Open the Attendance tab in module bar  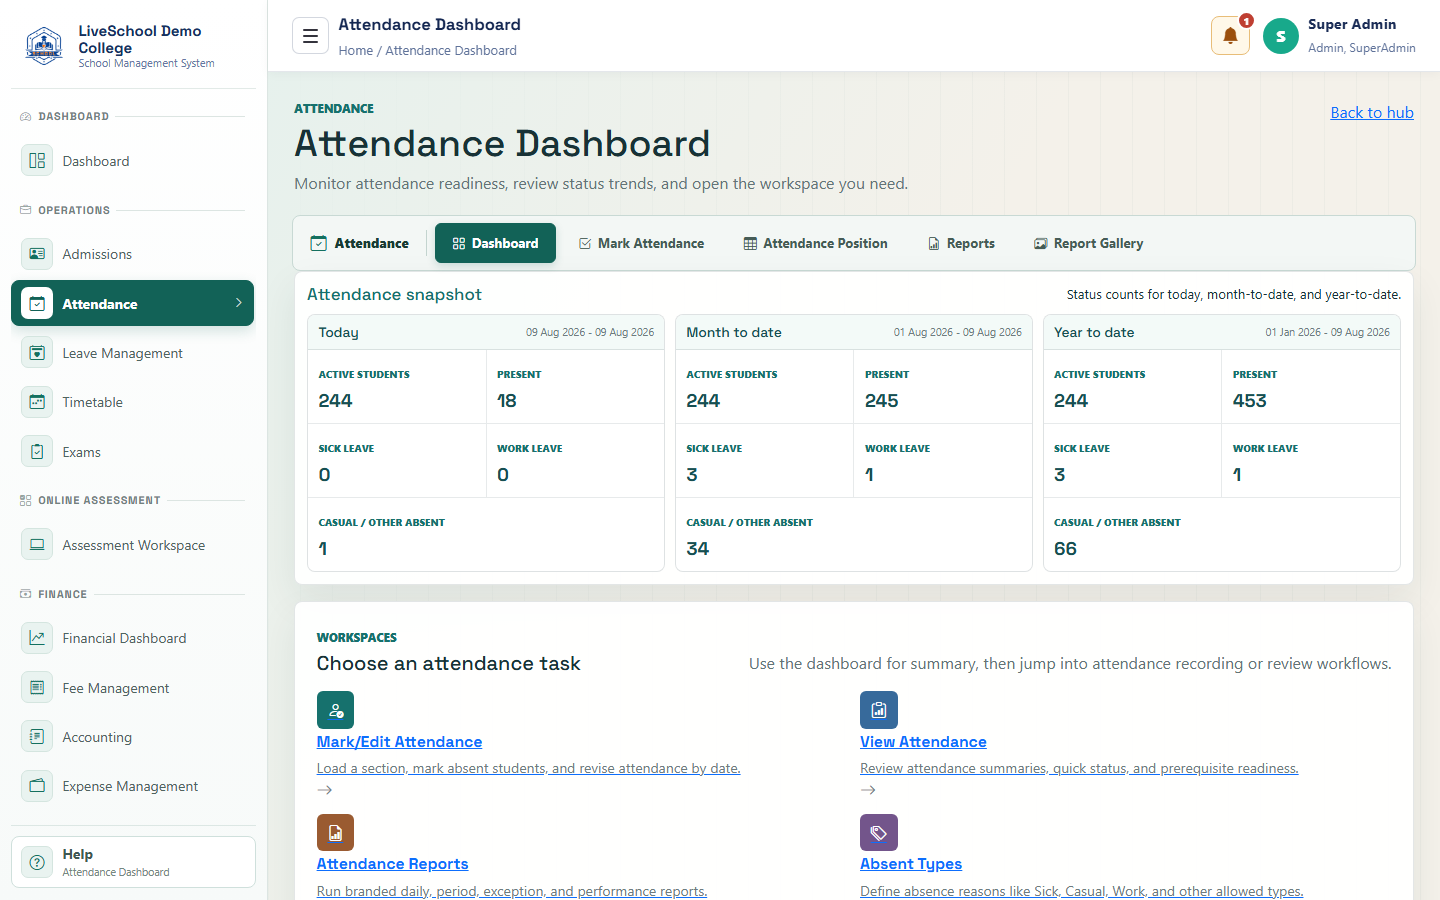(x=360, y=243)
